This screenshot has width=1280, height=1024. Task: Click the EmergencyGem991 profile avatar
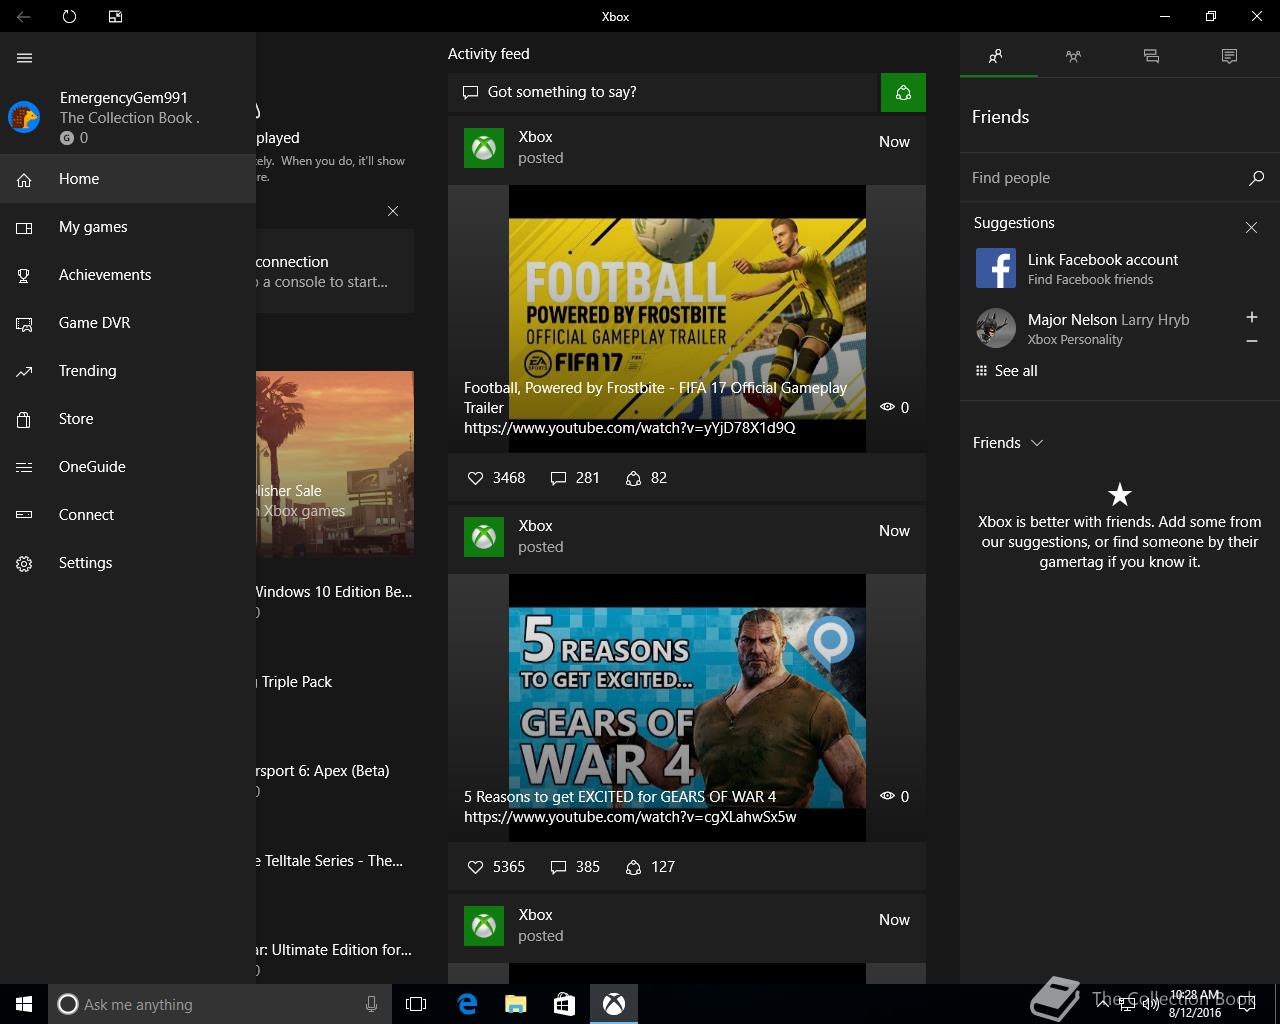coord(24,117)
